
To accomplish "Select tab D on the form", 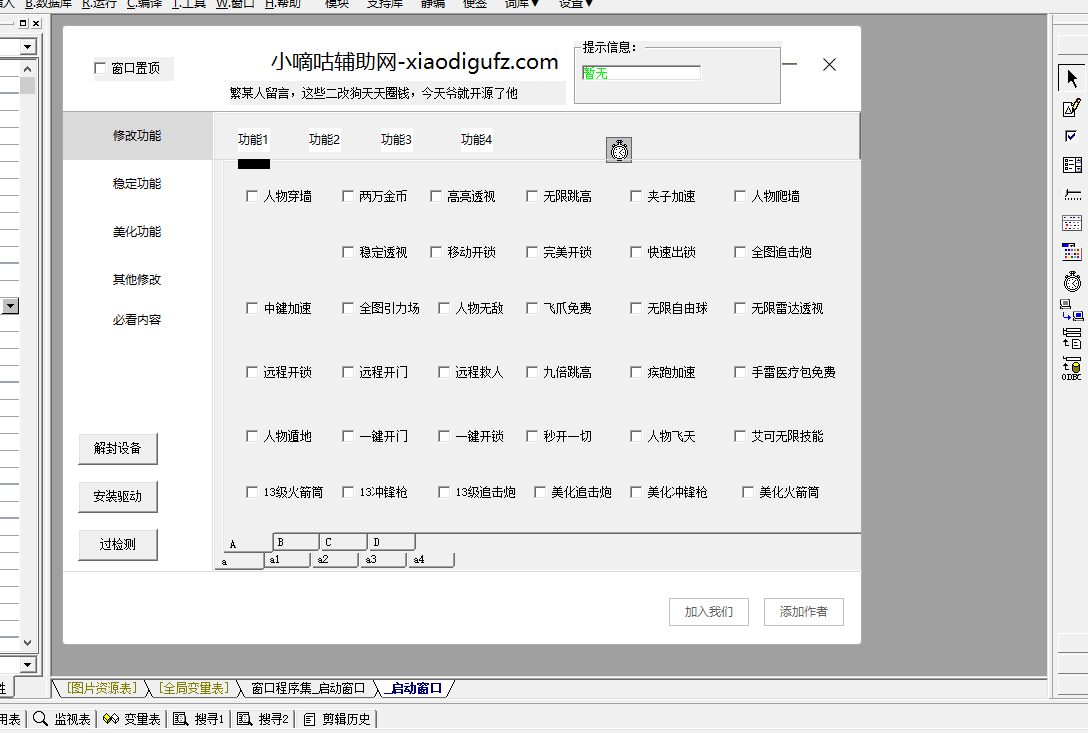I will point(393,542).
